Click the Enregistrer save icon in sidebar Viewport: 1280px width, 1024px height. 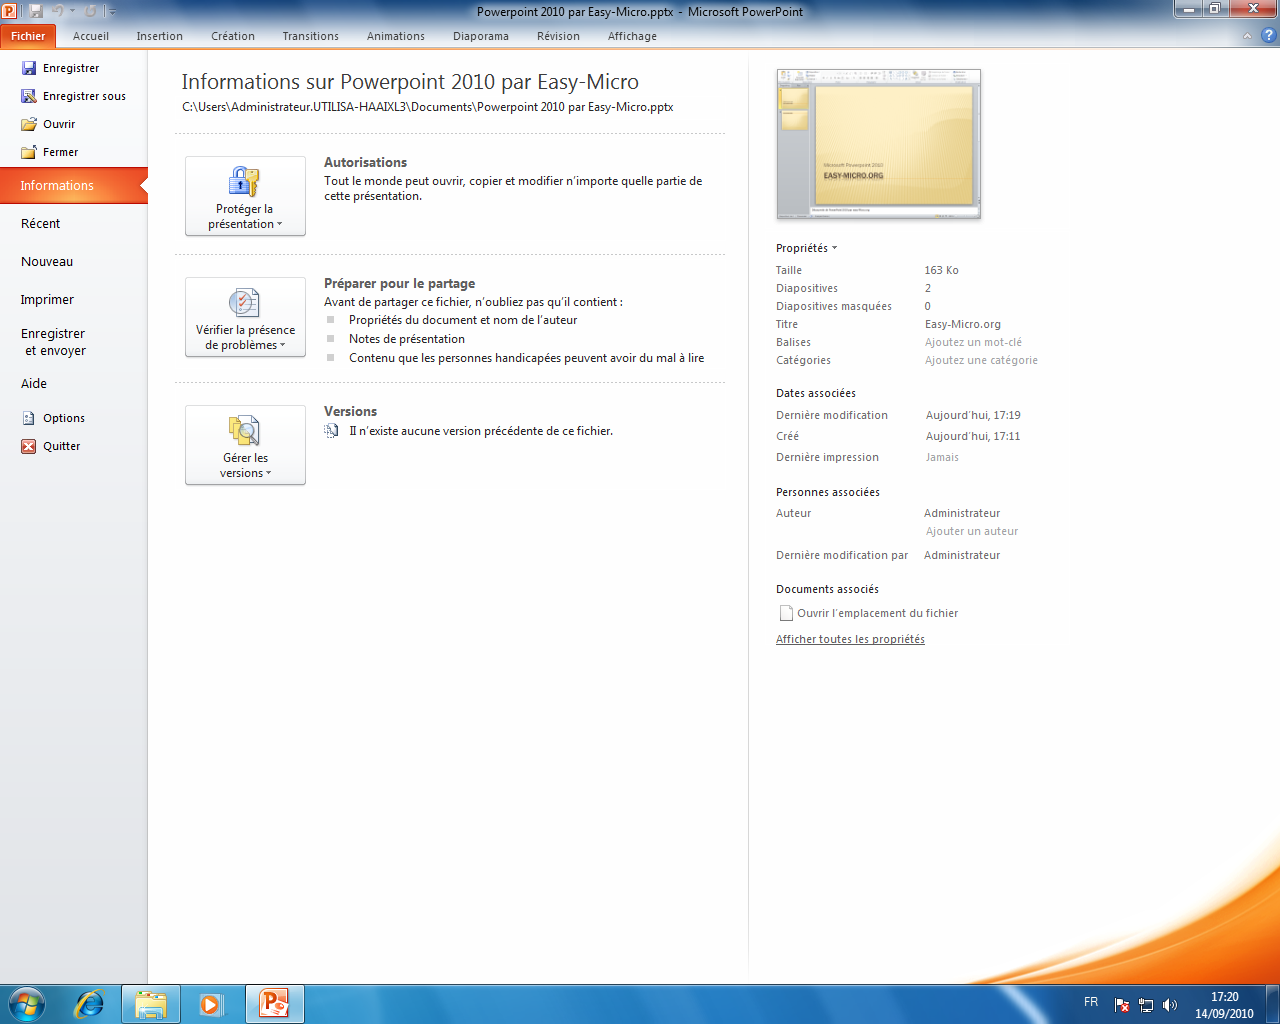pos(29,68)
